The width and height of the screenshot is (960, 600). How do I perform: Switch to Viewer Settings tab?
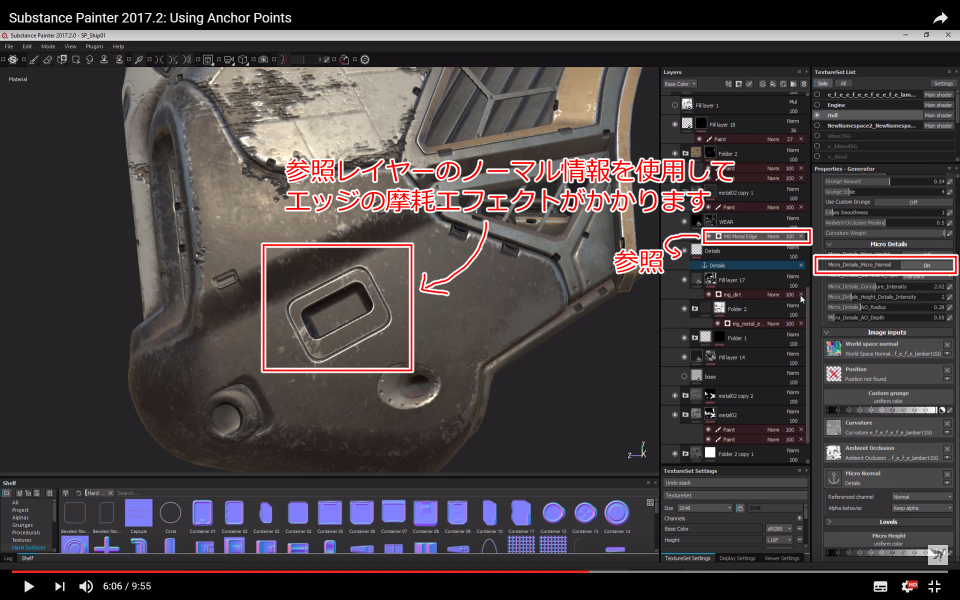pyautogui.click(x=782, y=558)
